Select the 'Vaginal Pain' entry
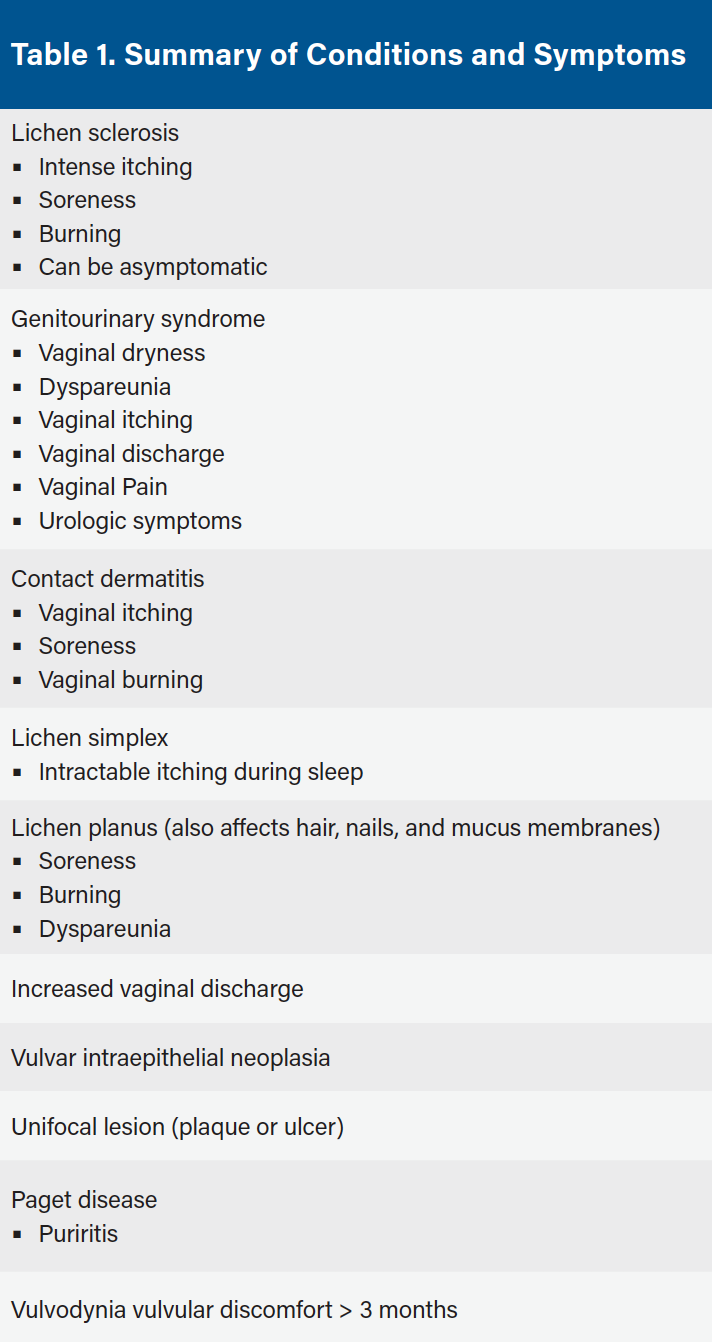Image resolution: width=712 pixels, height=1342 pixels. coord(103,487)
